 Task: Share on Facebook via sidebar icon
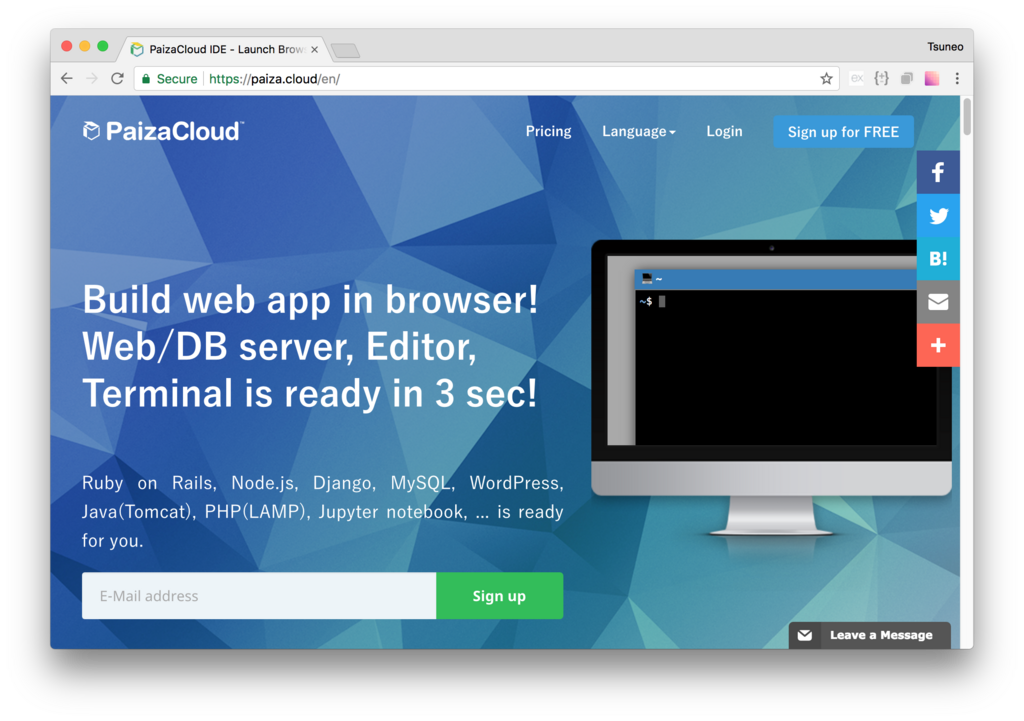(938, 172)
